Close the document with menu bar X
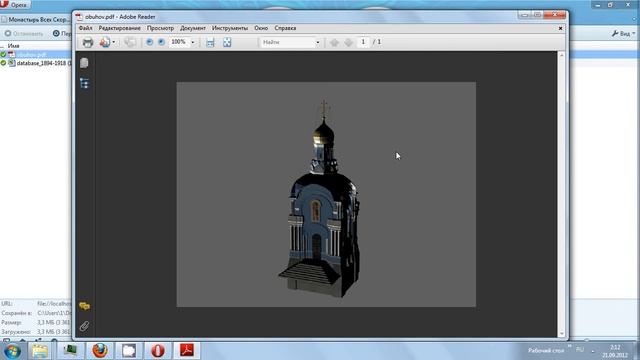The image size is (640, 360). point(560,28)
